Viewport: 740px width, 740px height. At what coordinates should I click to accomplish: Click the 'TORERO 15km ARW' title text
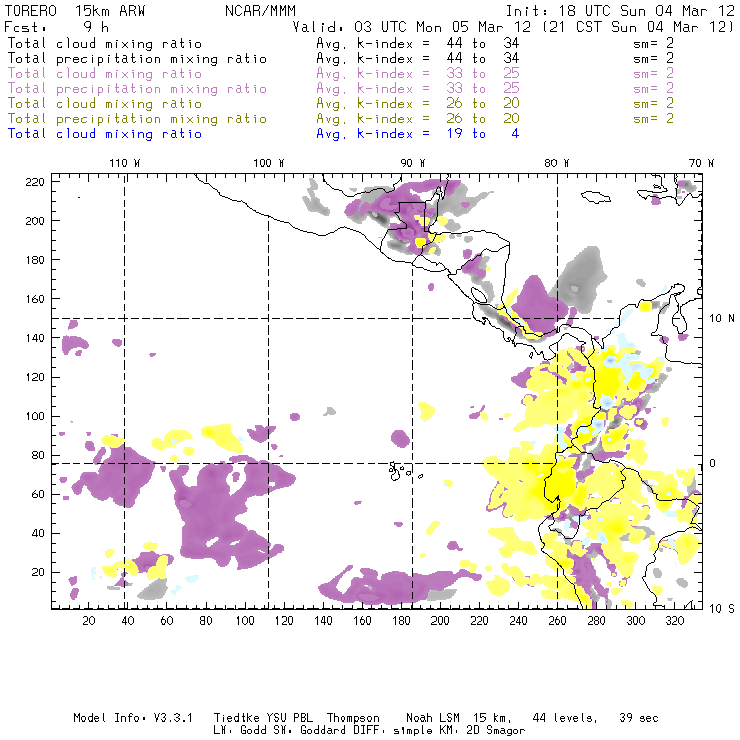pyautogui.click(x=75, y=11)
